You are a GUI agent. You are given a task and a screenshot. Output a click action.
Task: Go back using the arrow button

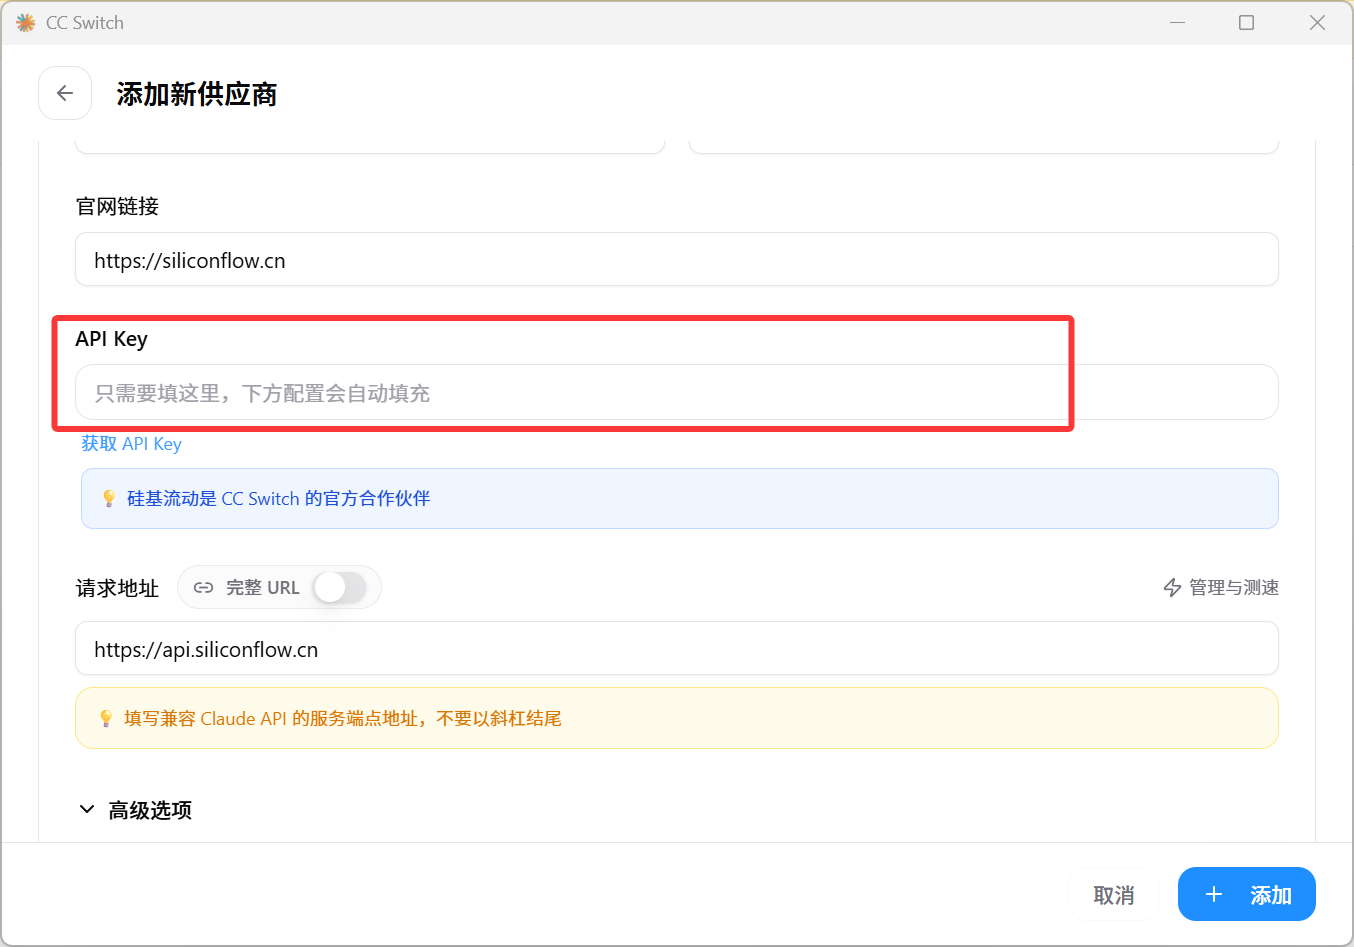65,93
